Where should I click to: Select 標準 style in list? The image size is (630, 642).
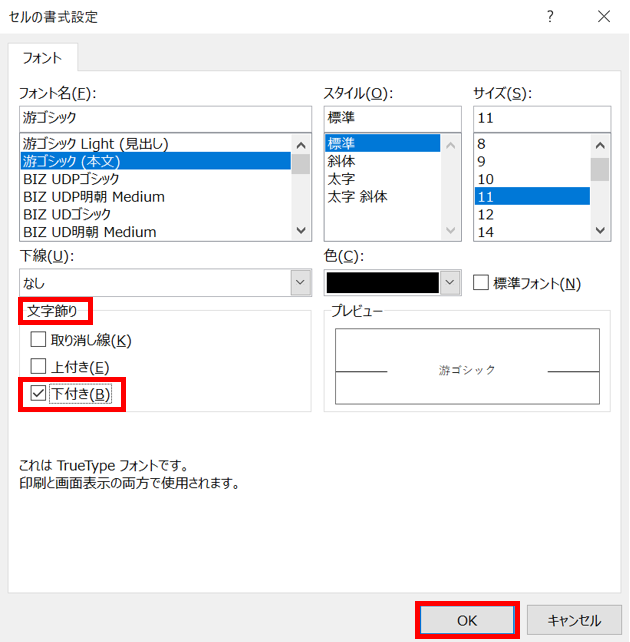pyautogui.click(x=383, y=143)
